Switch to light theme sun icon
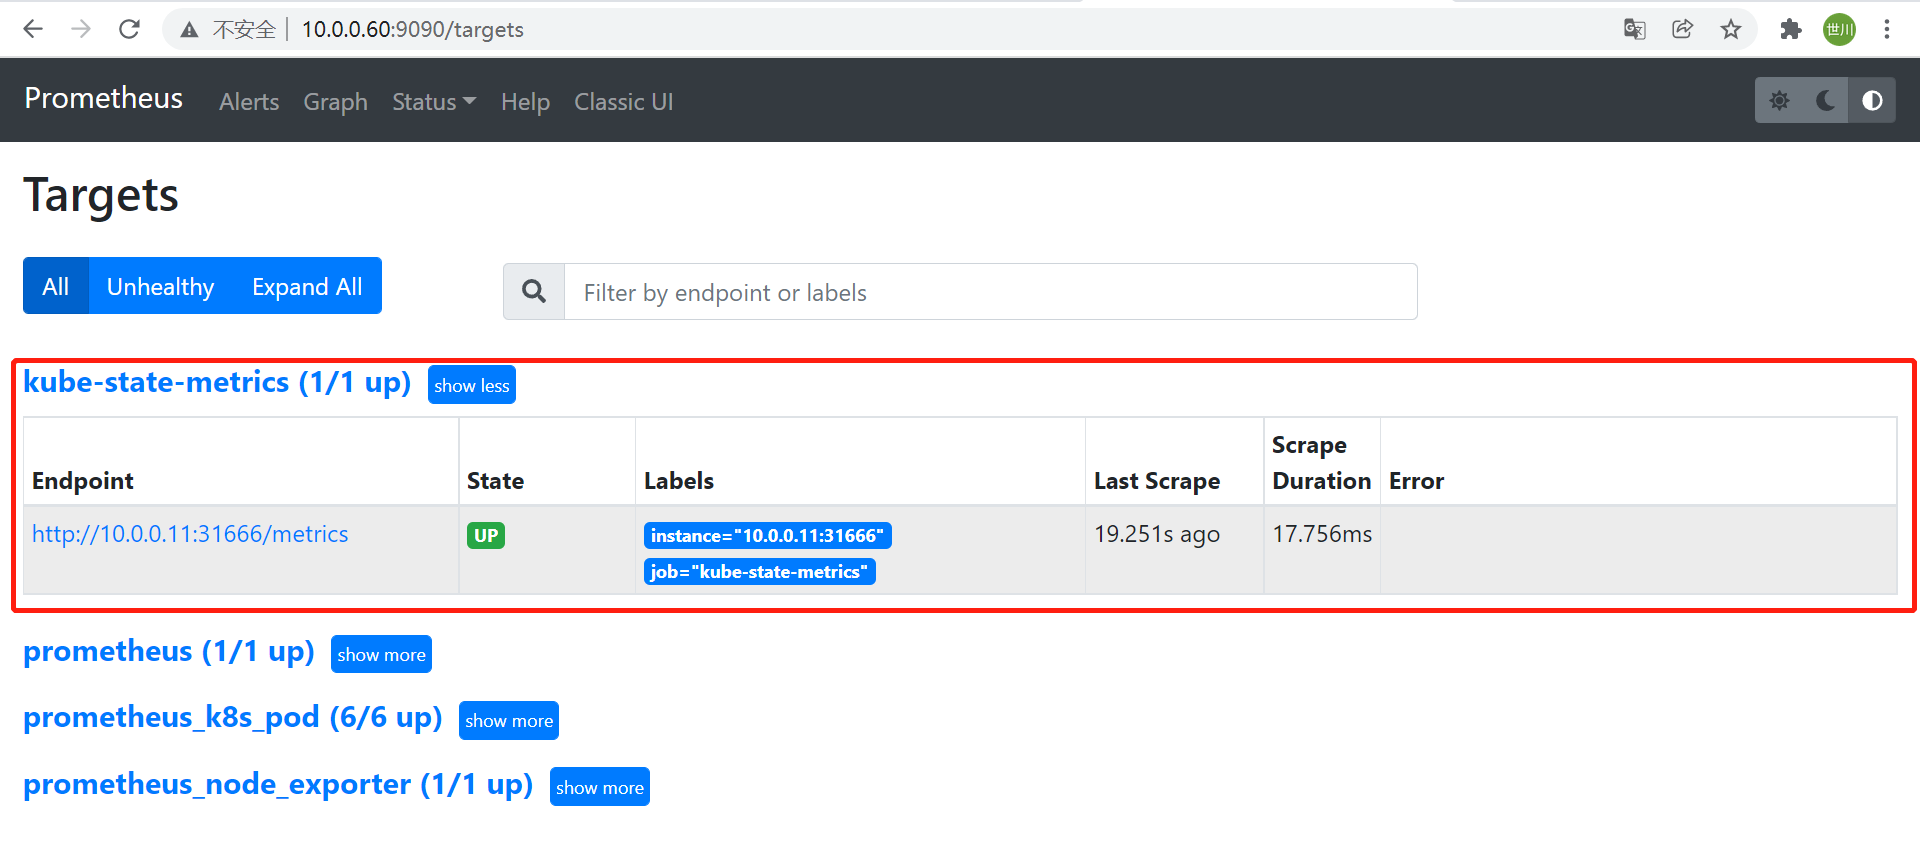This screenshot has height=841, width=1920. 1779,100
